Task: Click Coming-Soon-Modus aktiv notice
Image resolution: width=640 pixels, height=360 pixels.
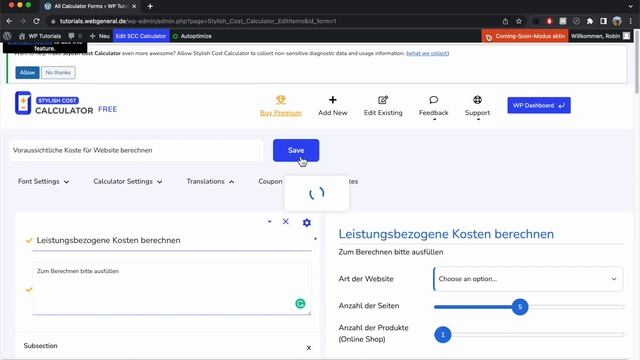Action: pos(525,36)
